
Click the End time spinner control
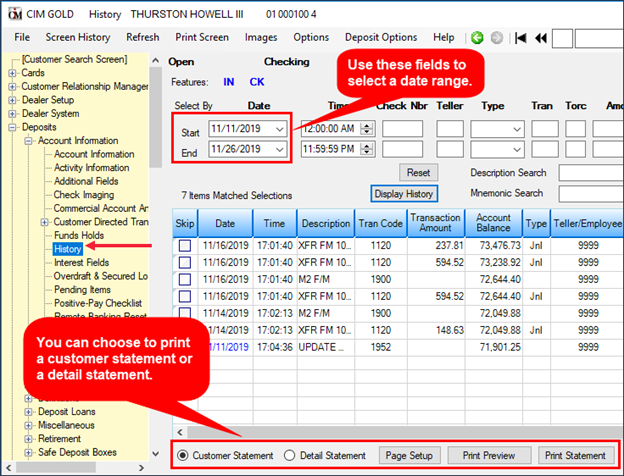(367, 149)
